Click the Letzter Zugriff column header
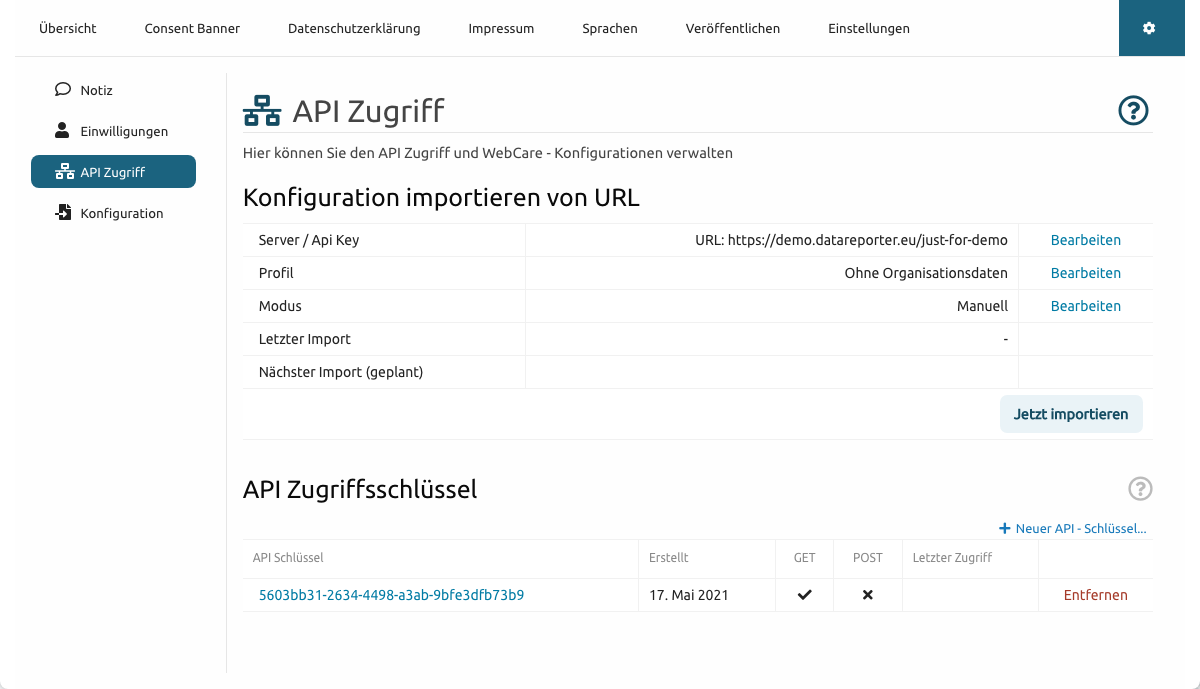Viewport: 1200px width, 689px height. (952, 558)
